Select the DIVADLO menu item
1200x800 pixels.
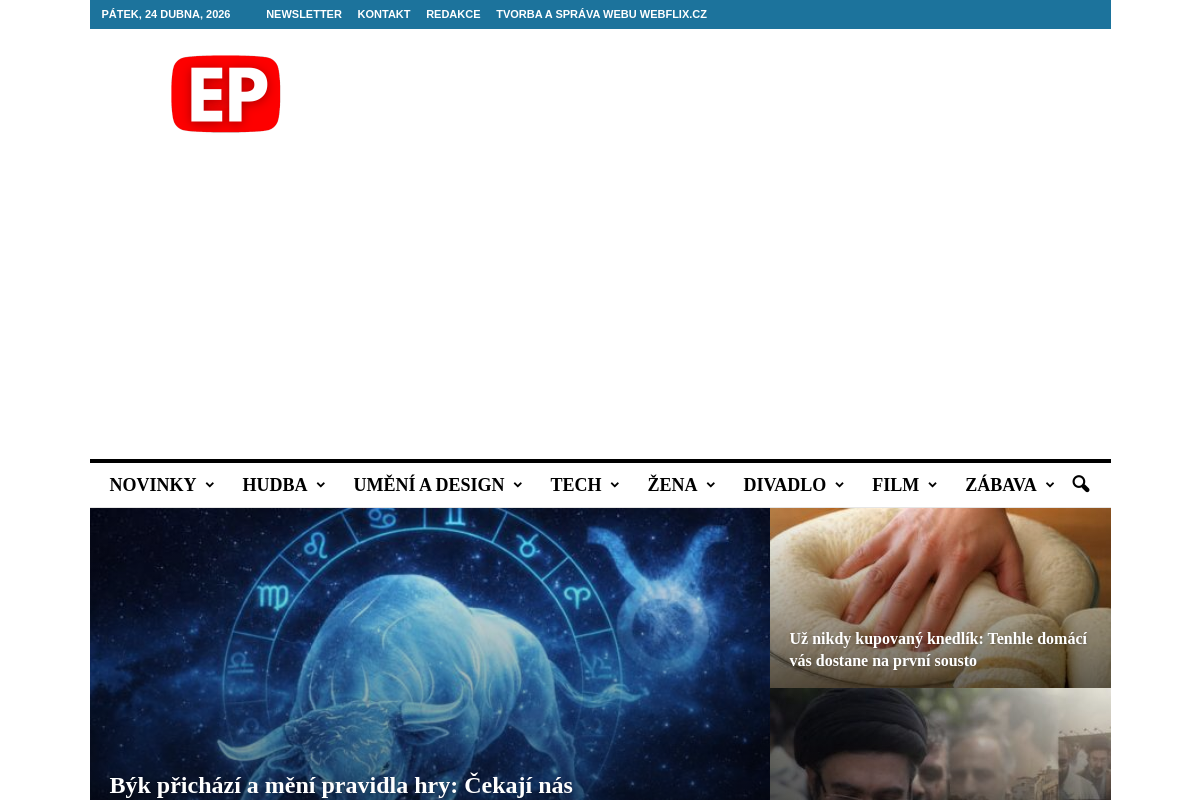(x=785, y=485)
